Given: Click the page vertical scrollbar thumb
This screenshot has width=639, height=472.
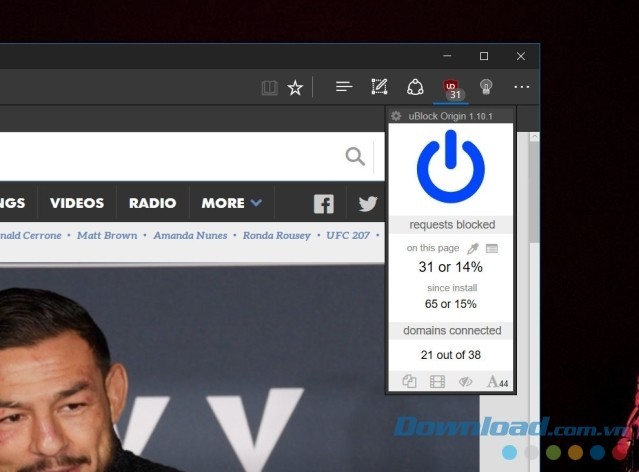Looking at the screenshot, I should tap(534, 192).
